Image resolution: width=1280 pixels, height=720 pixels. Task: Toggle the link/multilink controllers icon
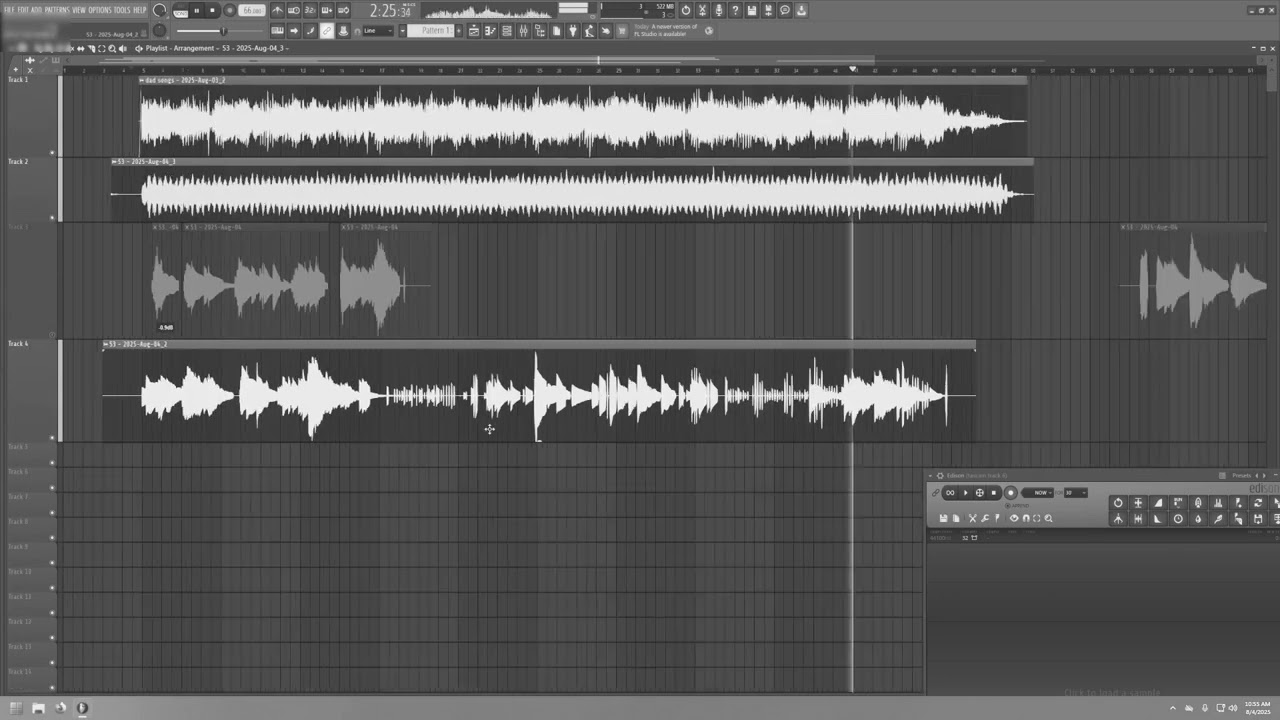(x=326, y=31)
